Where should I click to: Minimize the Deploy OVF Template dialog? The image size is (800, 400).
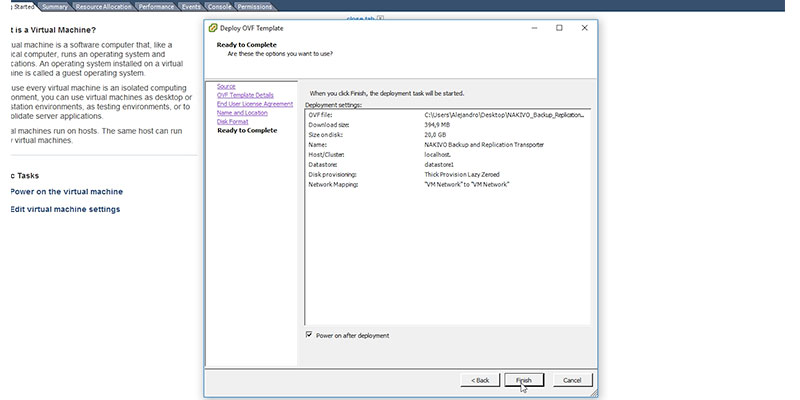[x=534, y=28]
